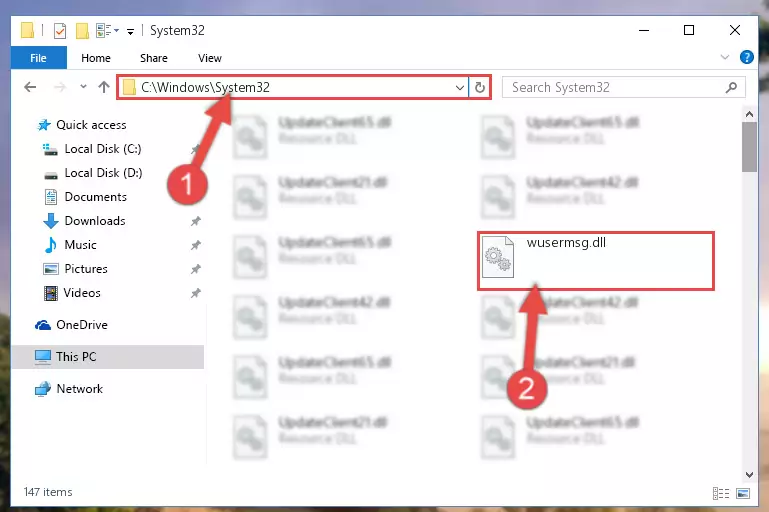Go back using the Back arrow
769x512 pixels.
pos(30,87)
